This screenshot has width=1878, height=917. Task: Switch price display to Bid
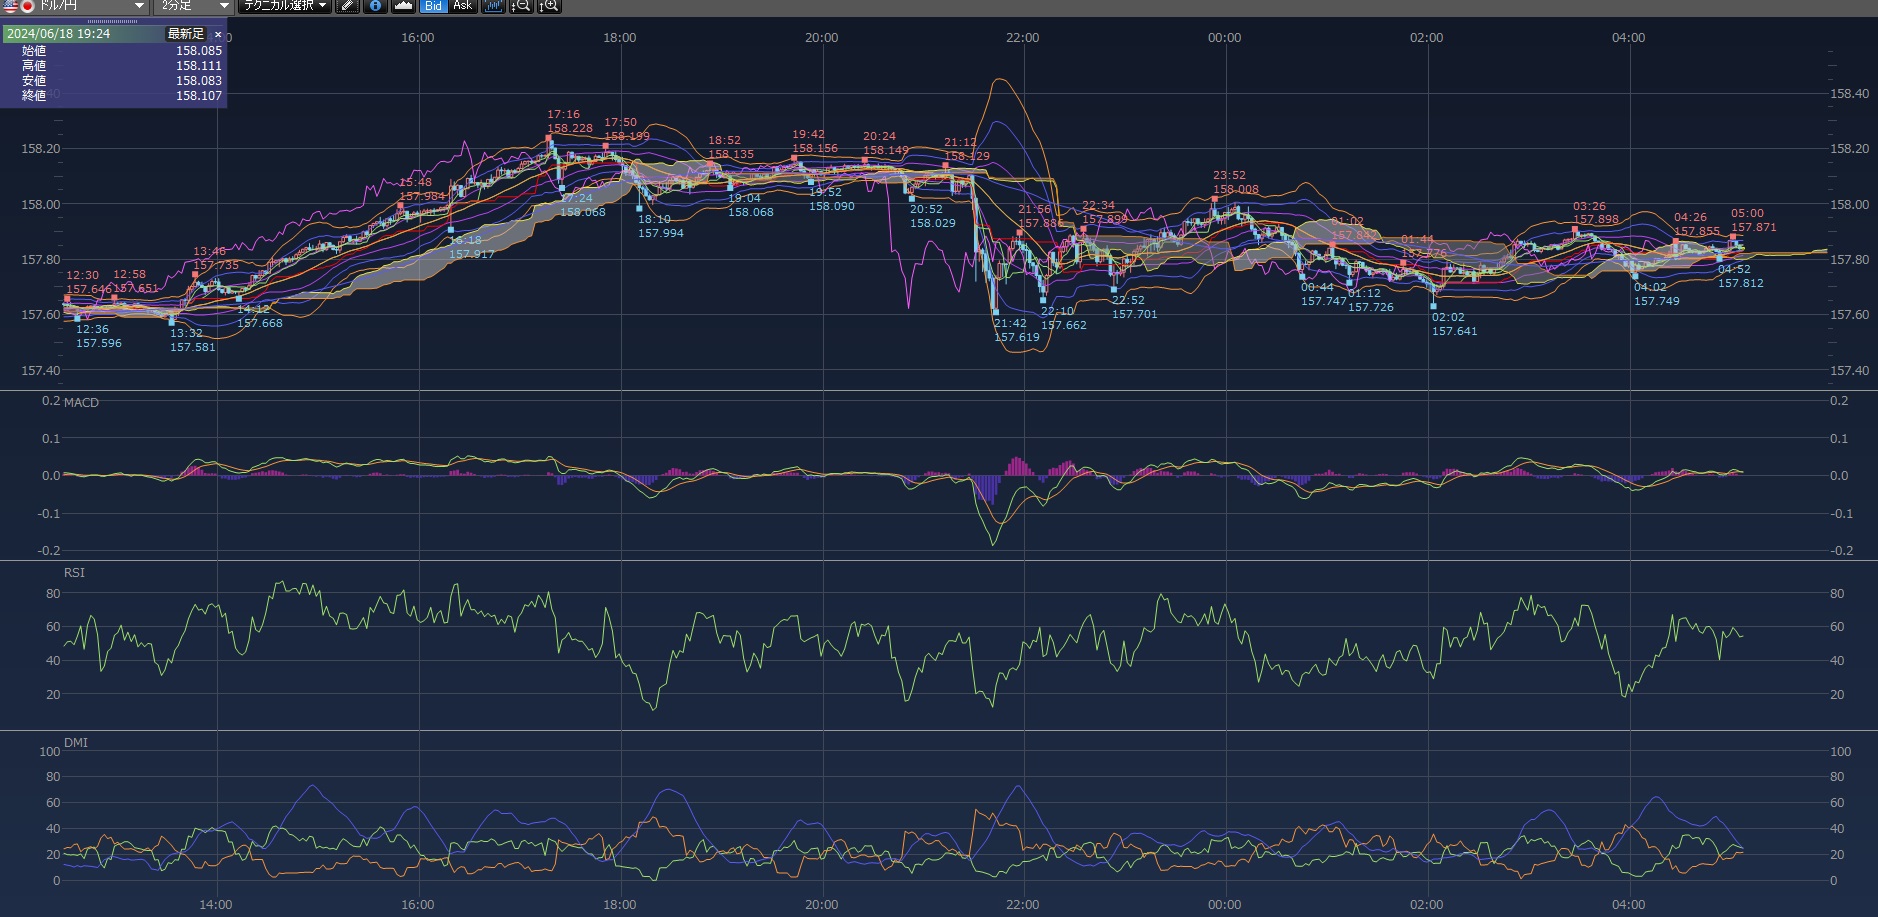(433, 6)
